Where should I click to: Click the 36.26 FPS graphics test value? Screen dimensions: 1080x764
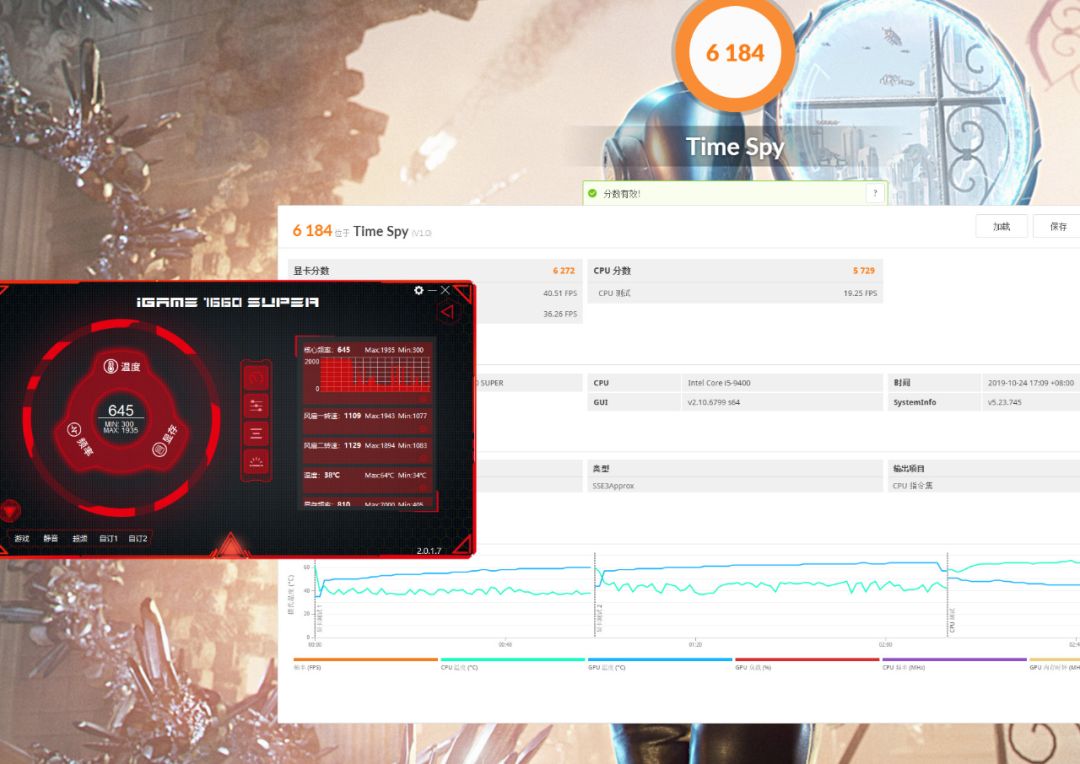point(560,313)
